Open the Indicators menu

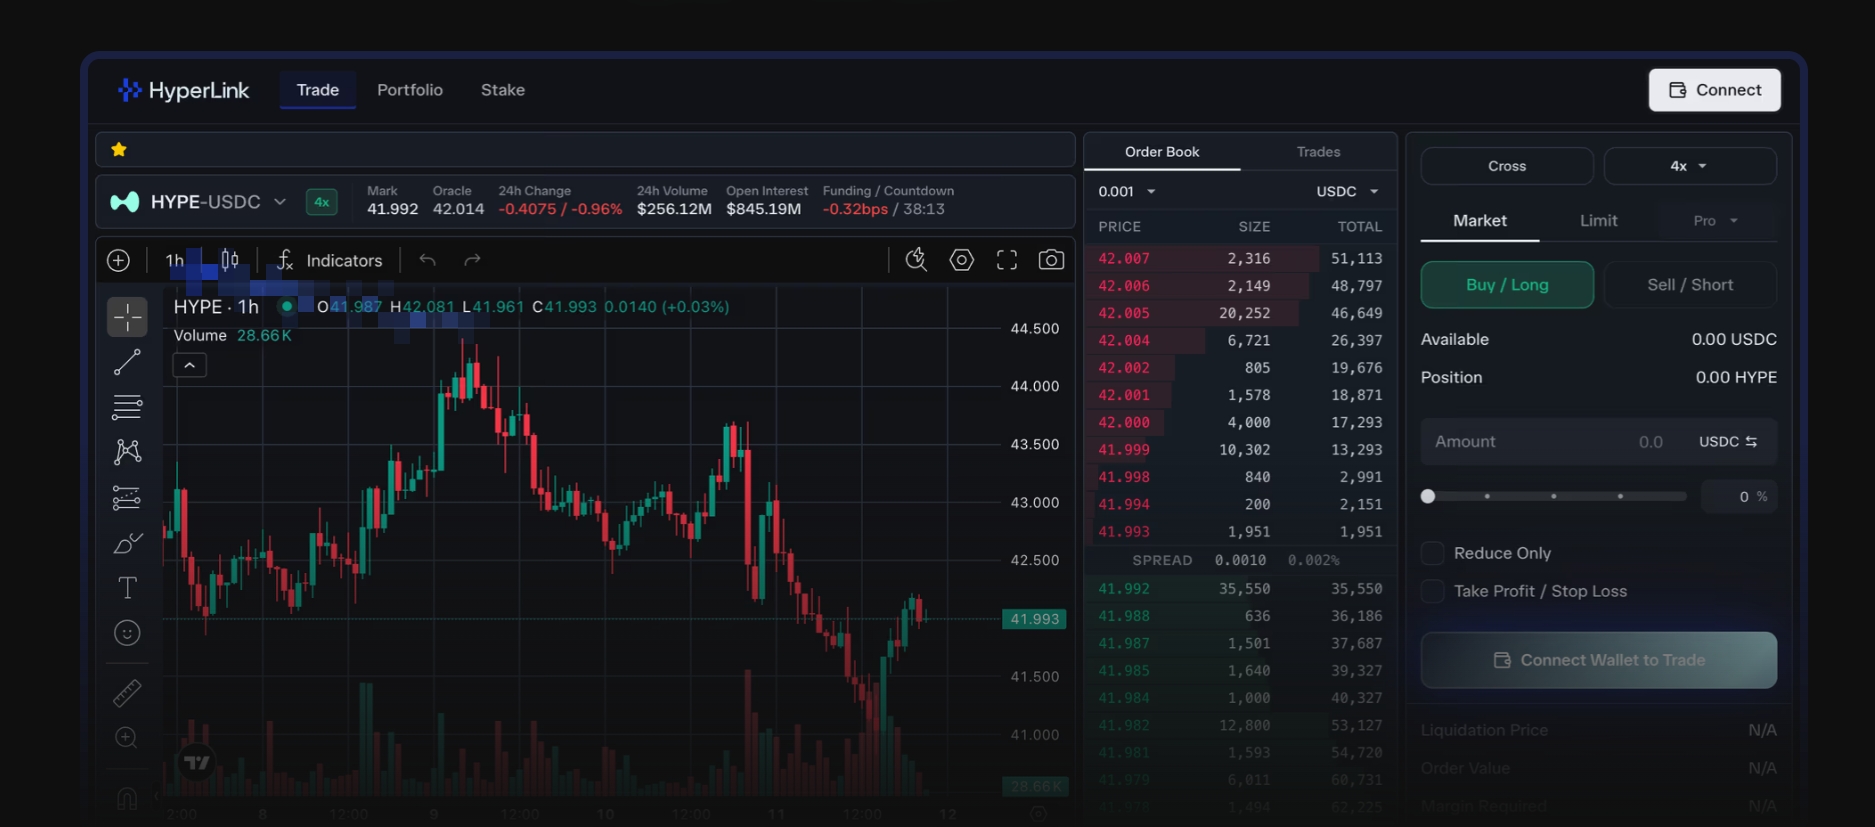click(x=329, y=260)
